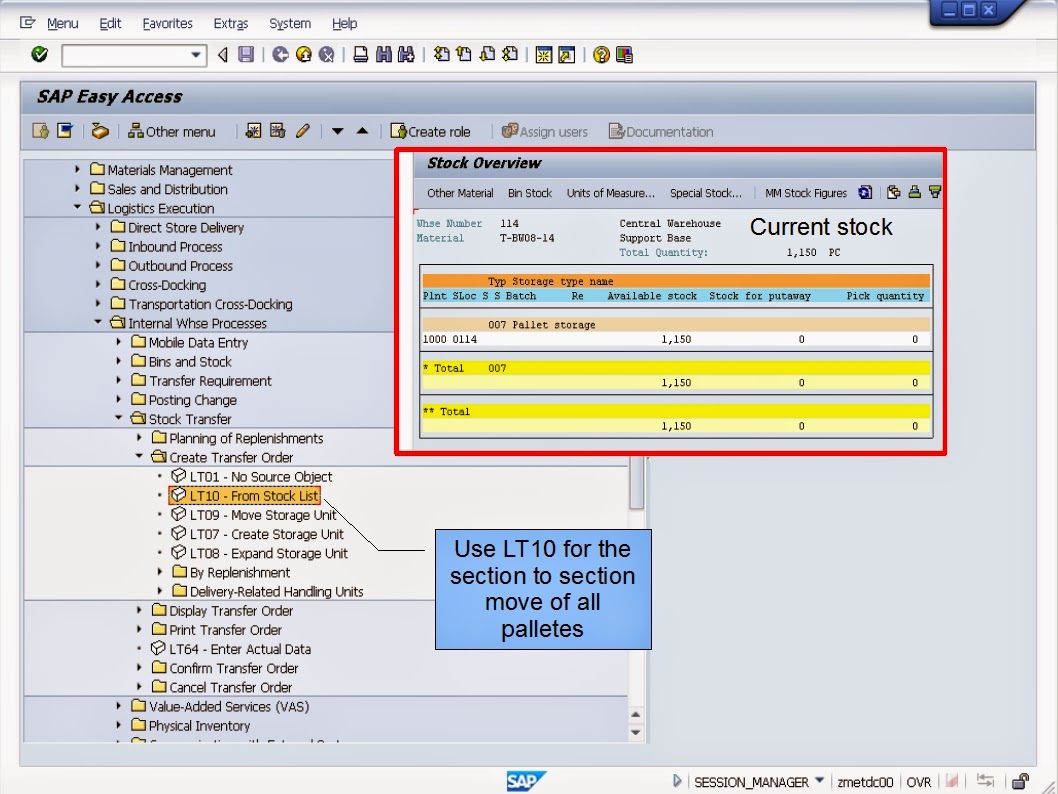Click the Assign users button
The image size is (1058, 794).
click(x=545, y=132)
